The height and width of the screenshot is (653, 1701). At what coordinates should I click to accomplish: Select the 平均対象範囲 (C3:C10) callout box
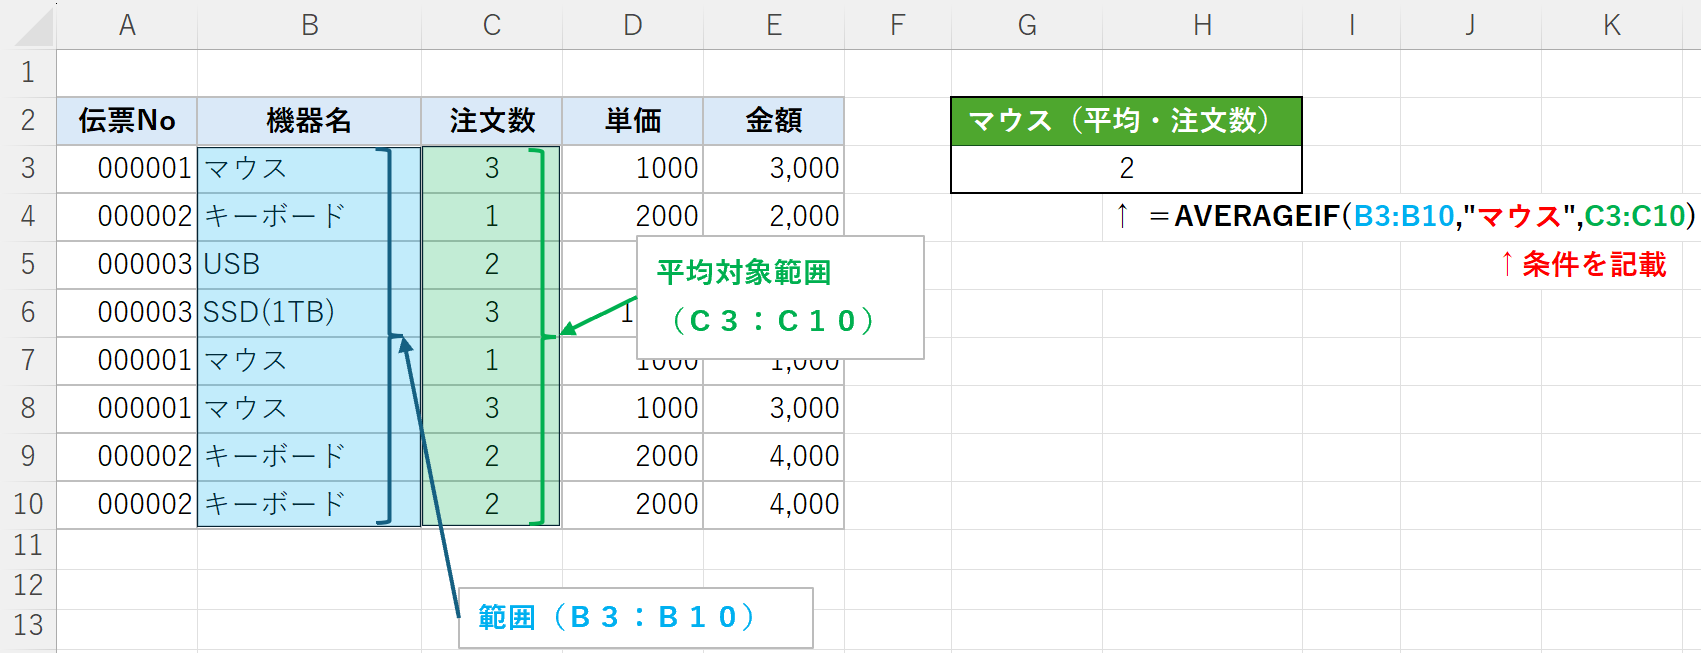click(x=780, y=297)
